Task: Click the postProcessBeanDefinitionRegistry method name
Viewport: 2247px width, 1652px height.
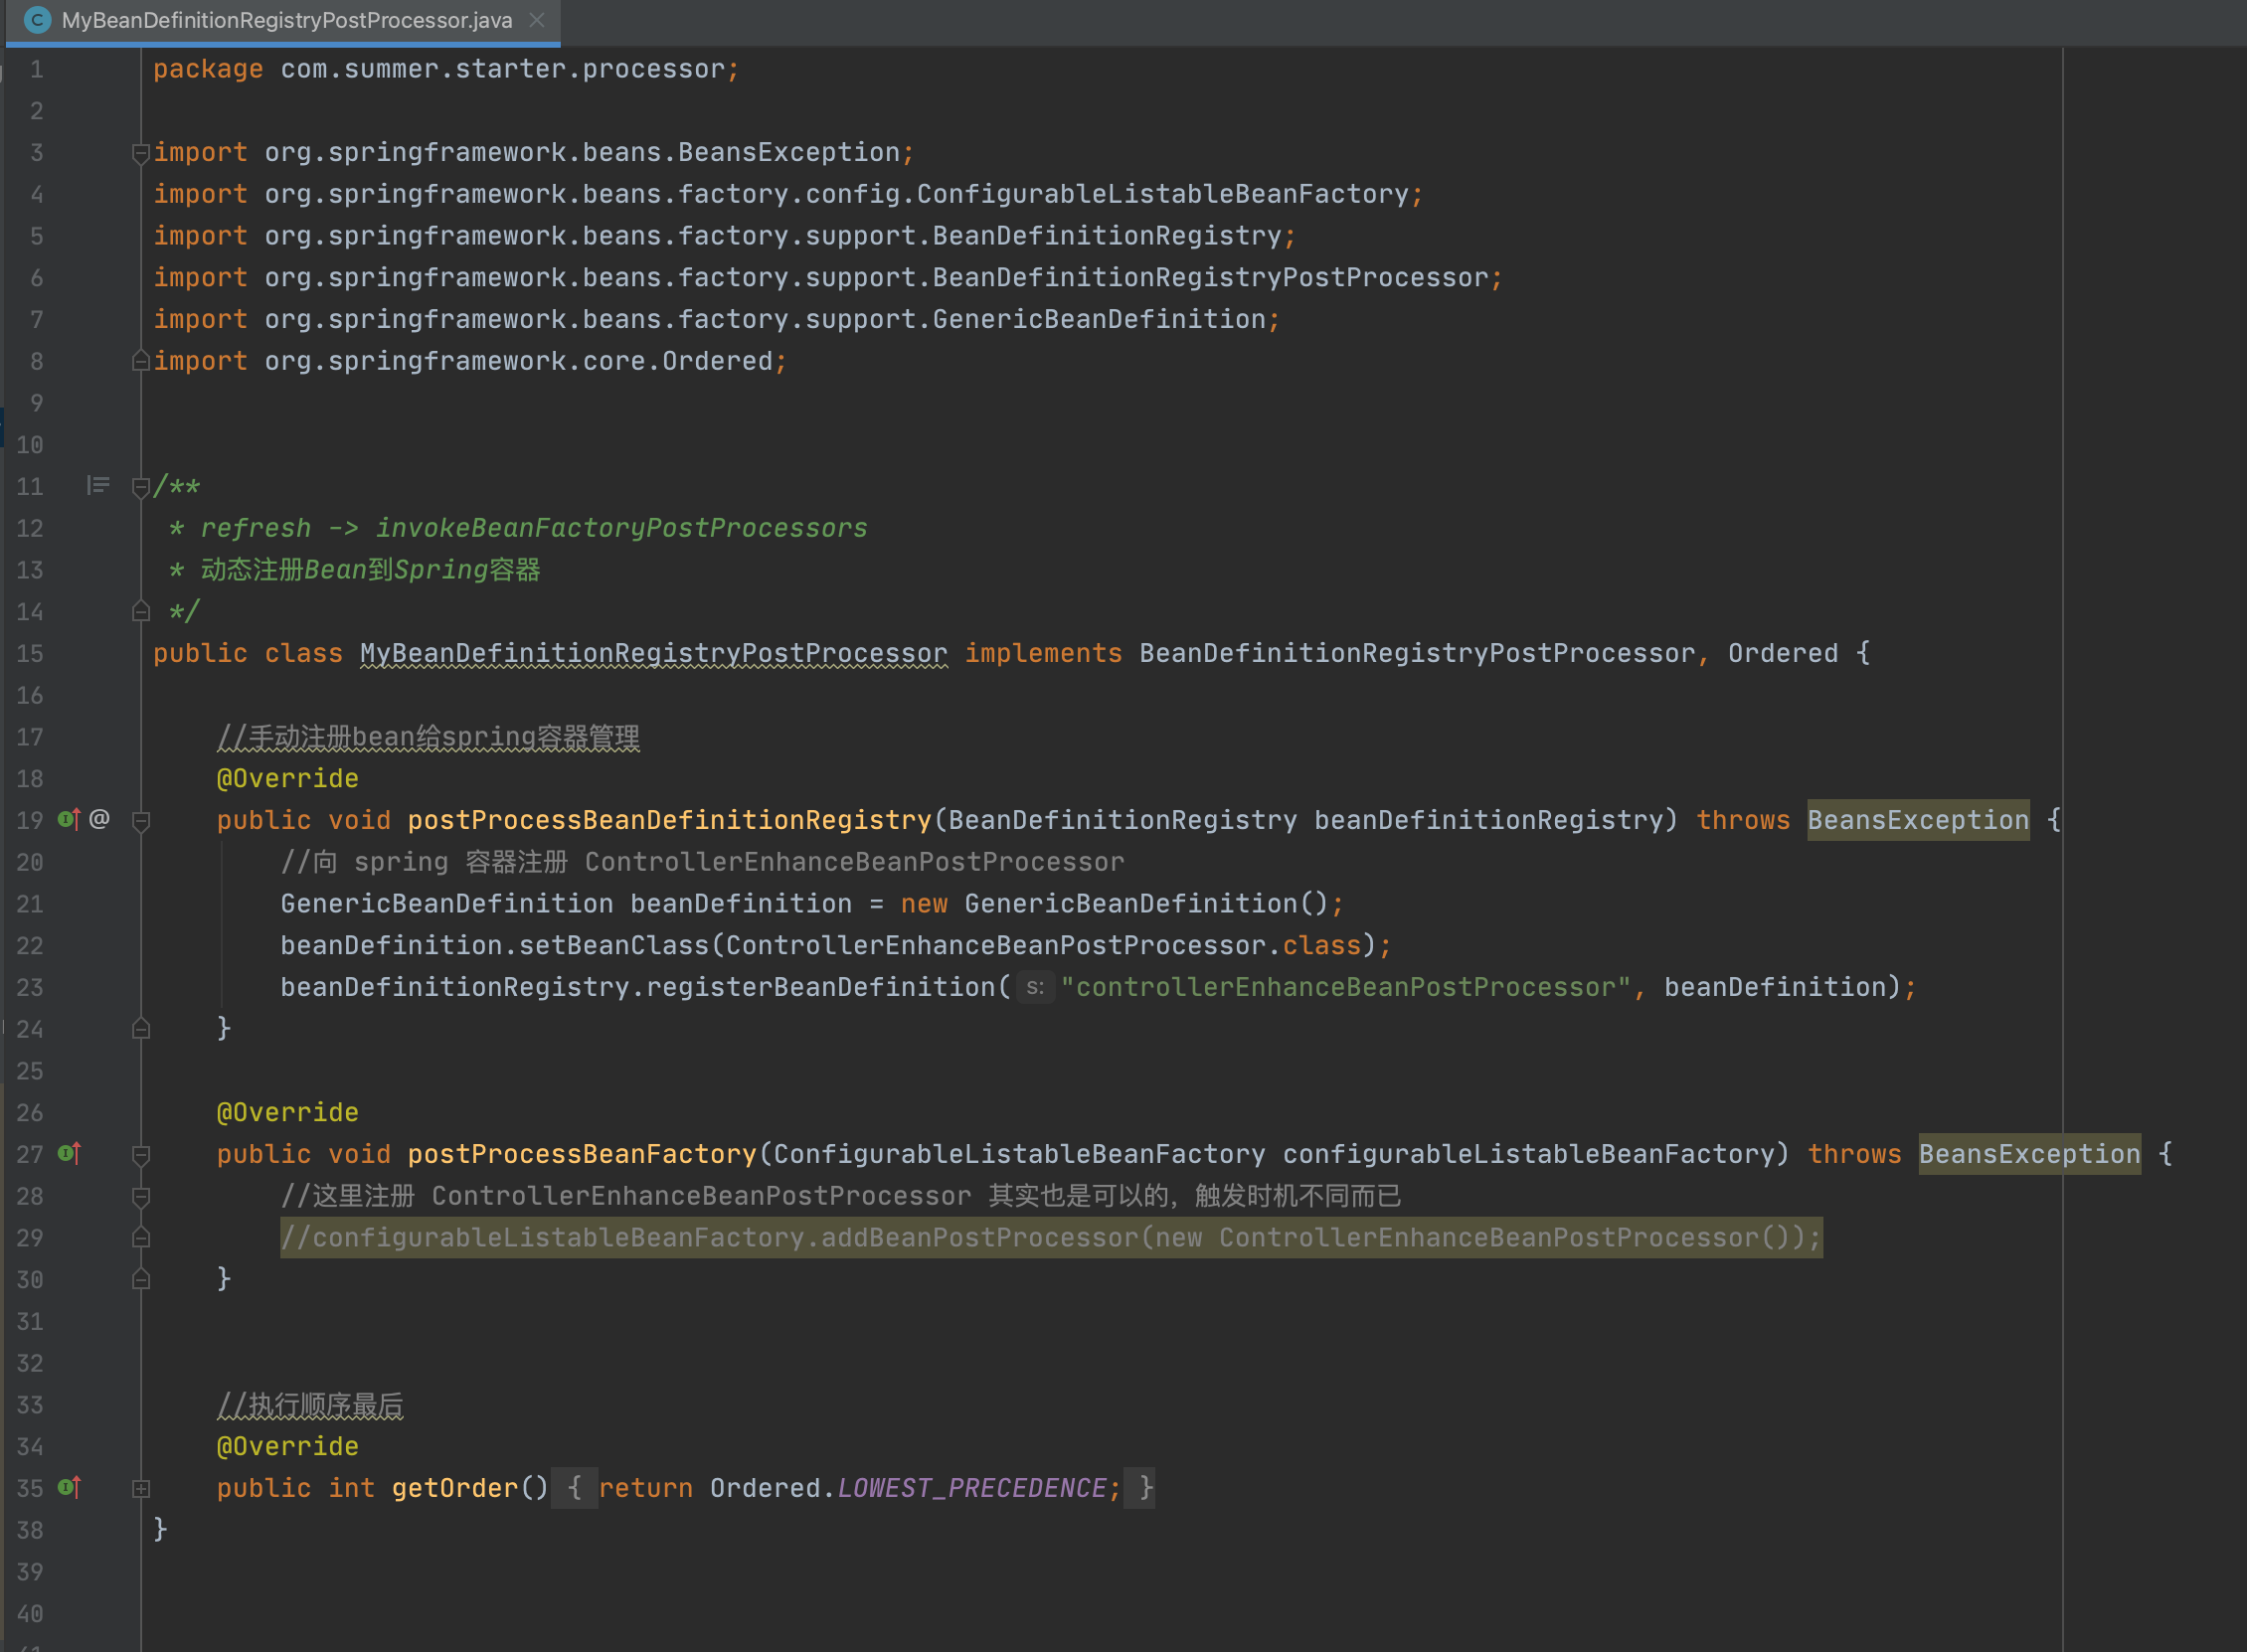Action: pyautogui.click(x=669, y=821)
